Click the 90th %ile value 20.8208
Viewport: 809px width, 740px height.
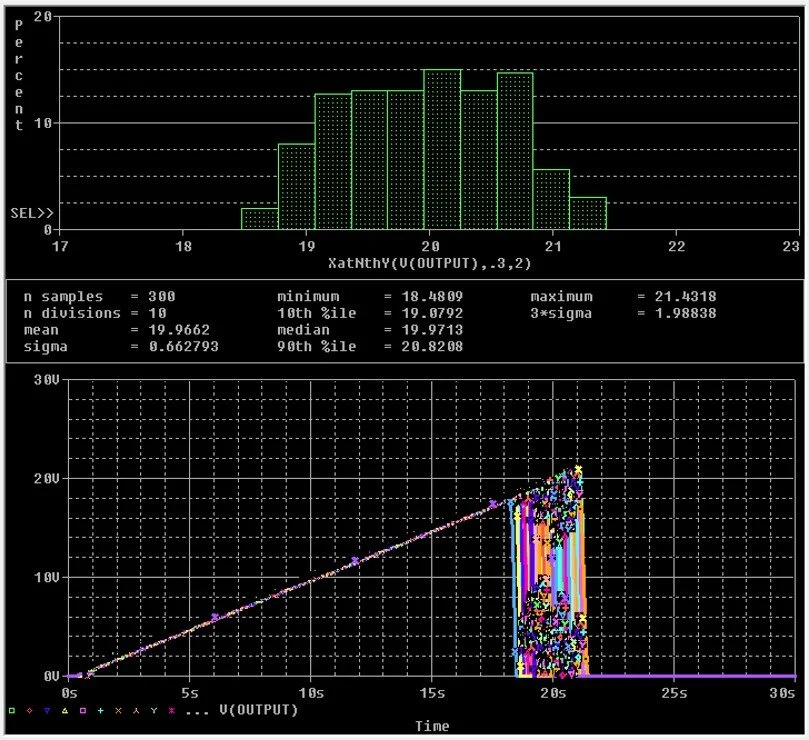[x=432, y=346]
